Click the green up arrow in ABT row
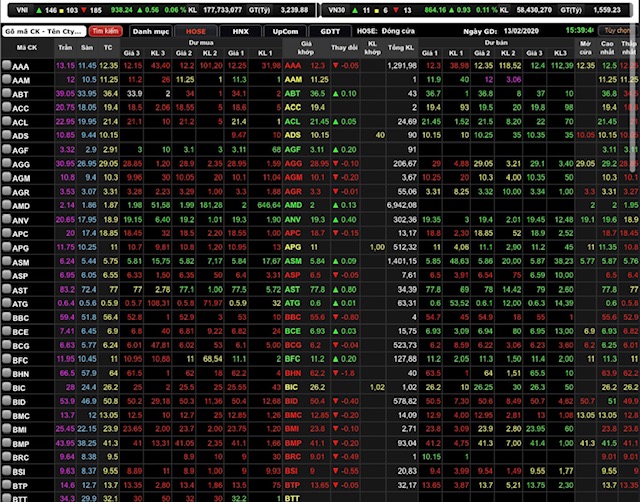The height and width of the screenshot is (502, 640). click(x=334, y=93)
